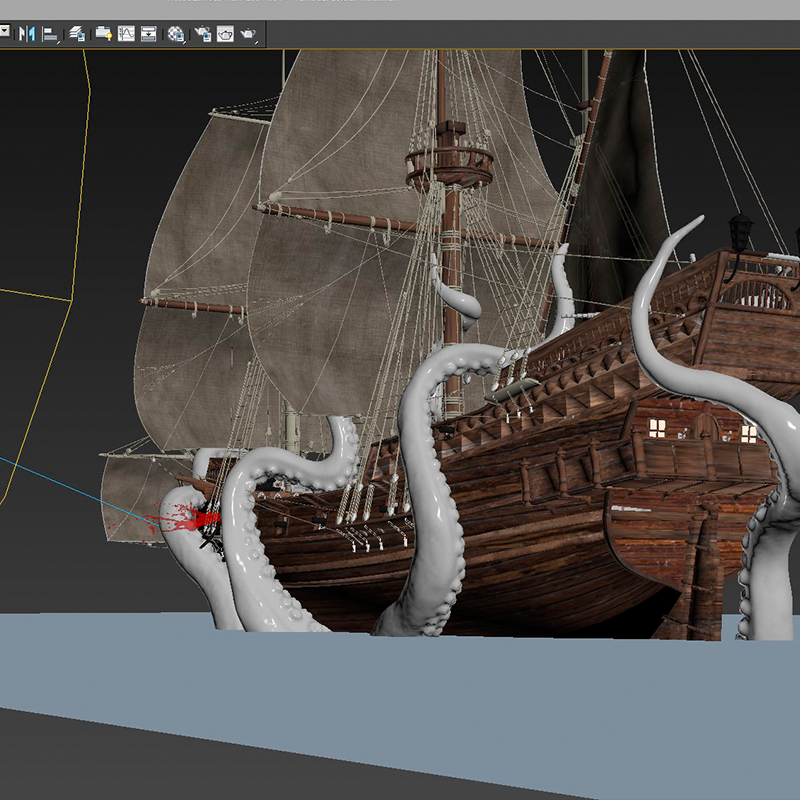Open the Material Editor

click(x=176, y=34)
